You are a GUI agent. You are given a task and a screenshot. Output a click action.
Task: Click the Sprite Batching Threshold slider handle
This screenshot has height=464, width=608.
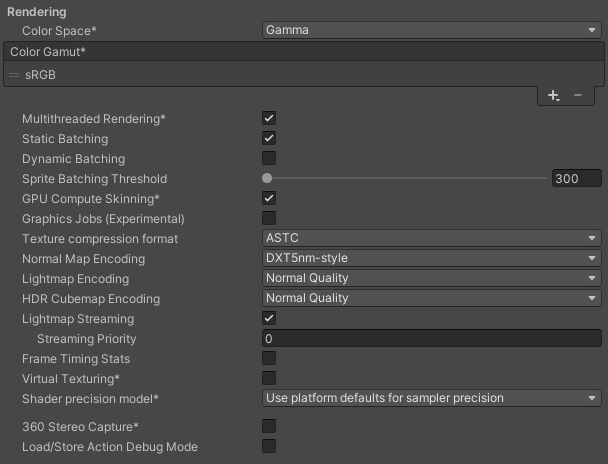pos(267,179)
